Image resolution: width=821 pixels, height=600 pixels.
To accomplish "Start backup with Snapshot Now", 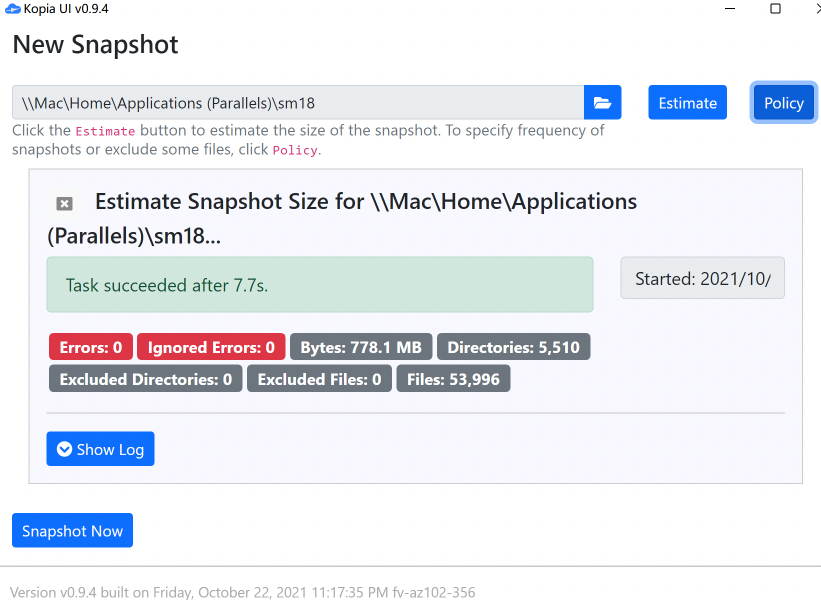I will point(72,531).
